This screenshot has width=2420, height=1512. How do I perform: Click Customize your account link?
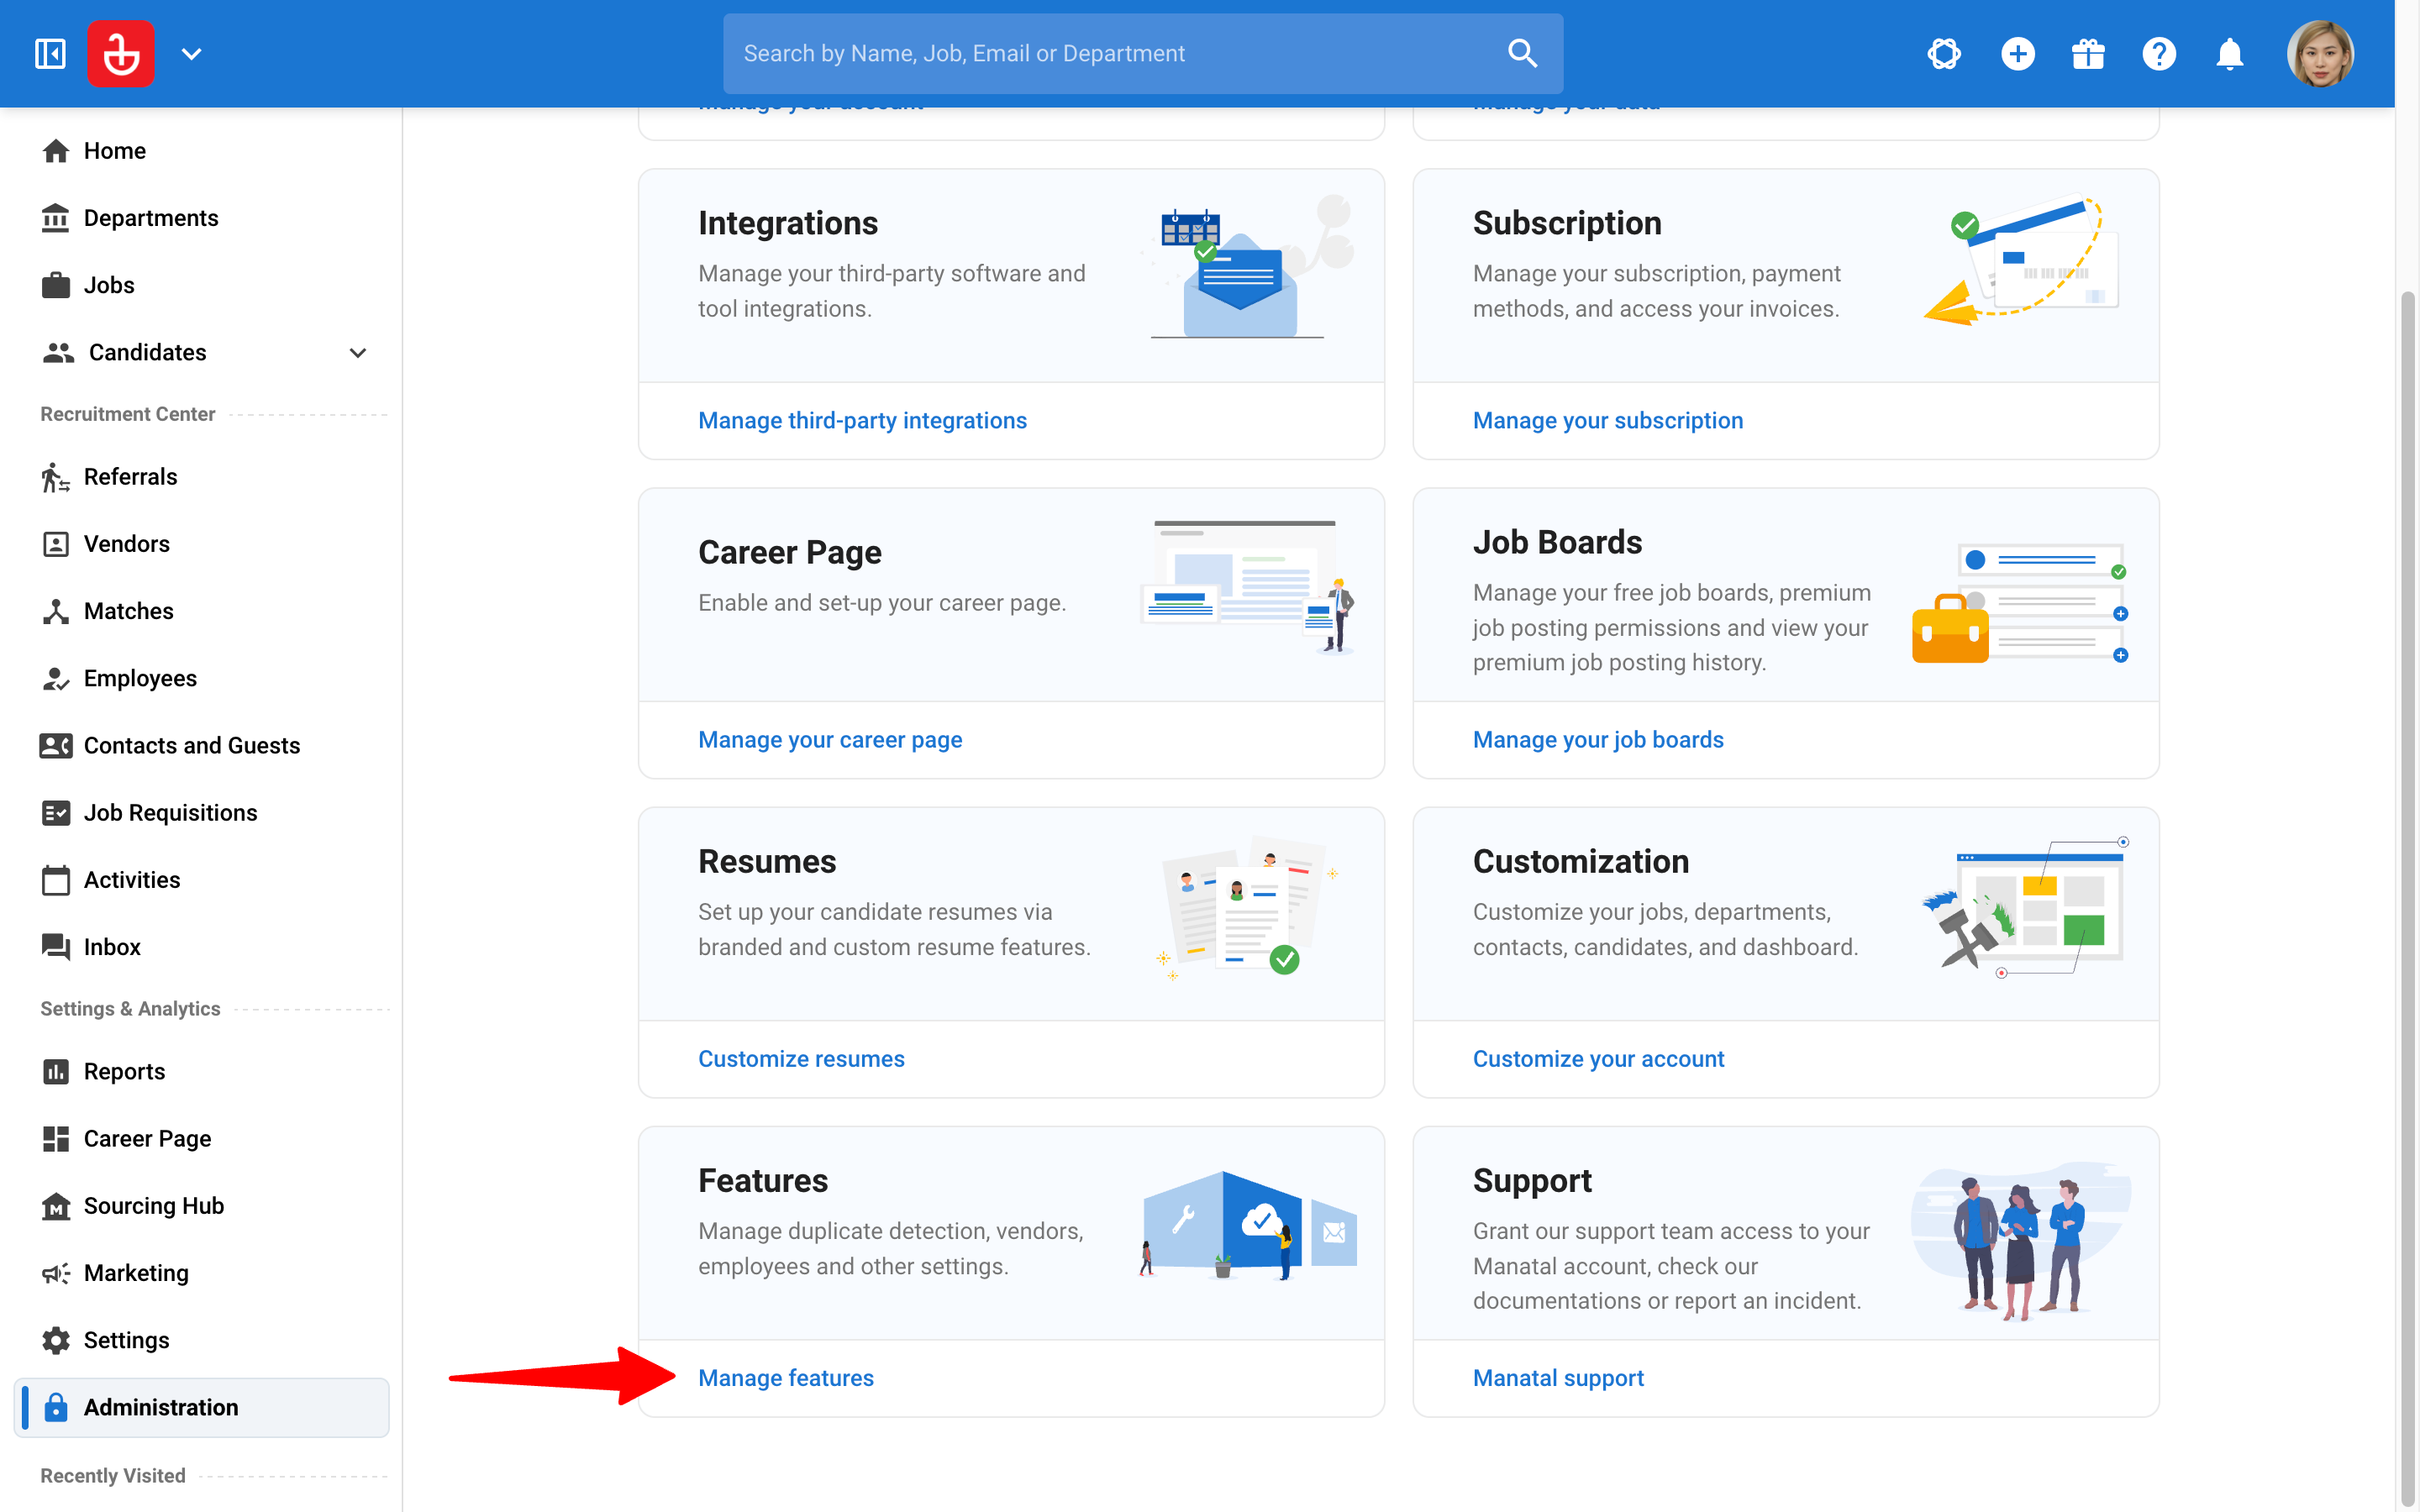[1598, 1058]
